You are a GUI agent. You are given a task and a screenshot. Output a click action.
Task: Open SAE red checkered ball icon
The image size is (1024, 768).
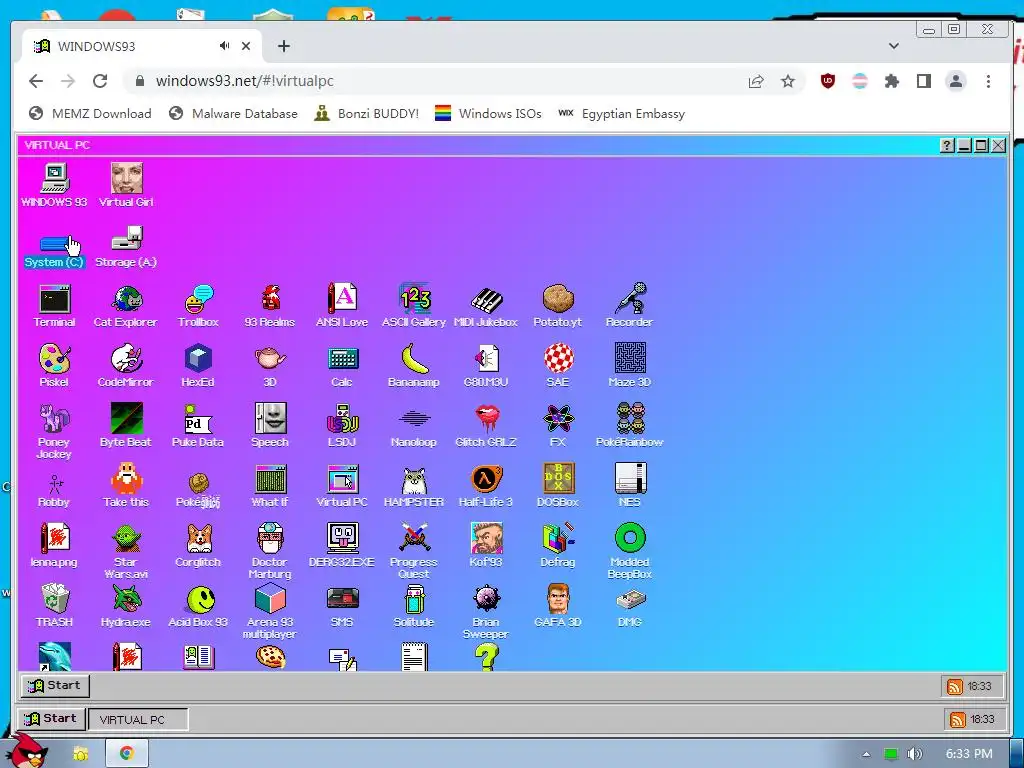[x=558, y=366]
